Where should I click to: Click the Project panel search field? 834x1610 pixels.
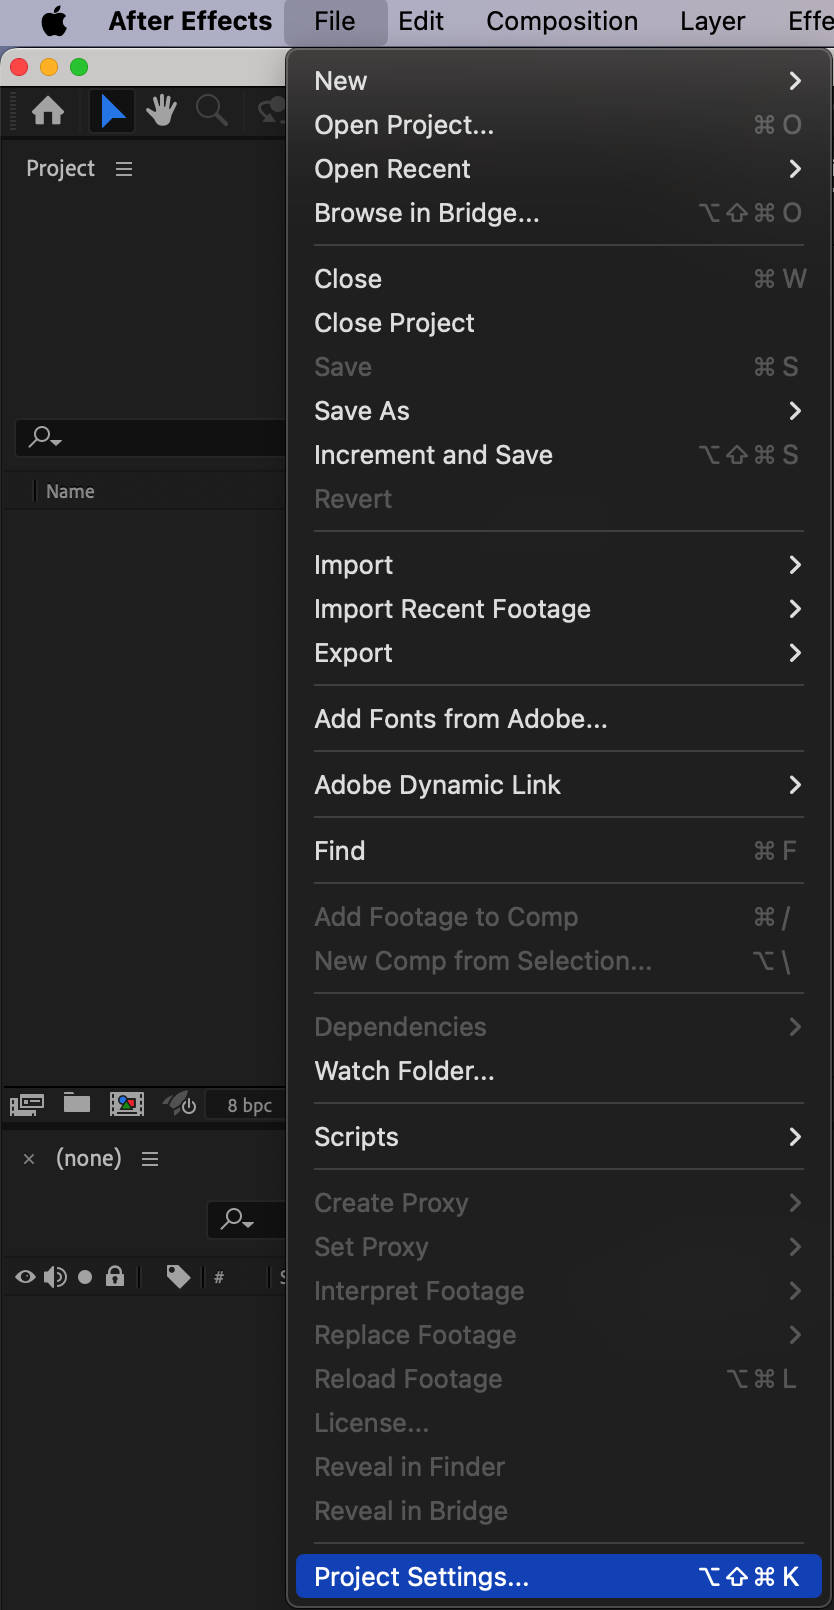(x=150, y=437)
